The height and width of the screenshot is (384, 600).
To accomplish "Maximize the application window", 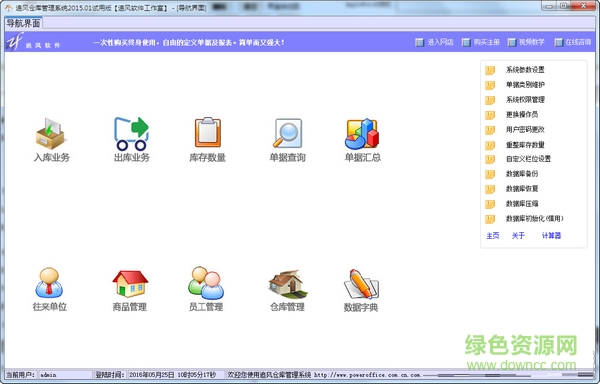I will pyautogui.click(x=564, y=6).
